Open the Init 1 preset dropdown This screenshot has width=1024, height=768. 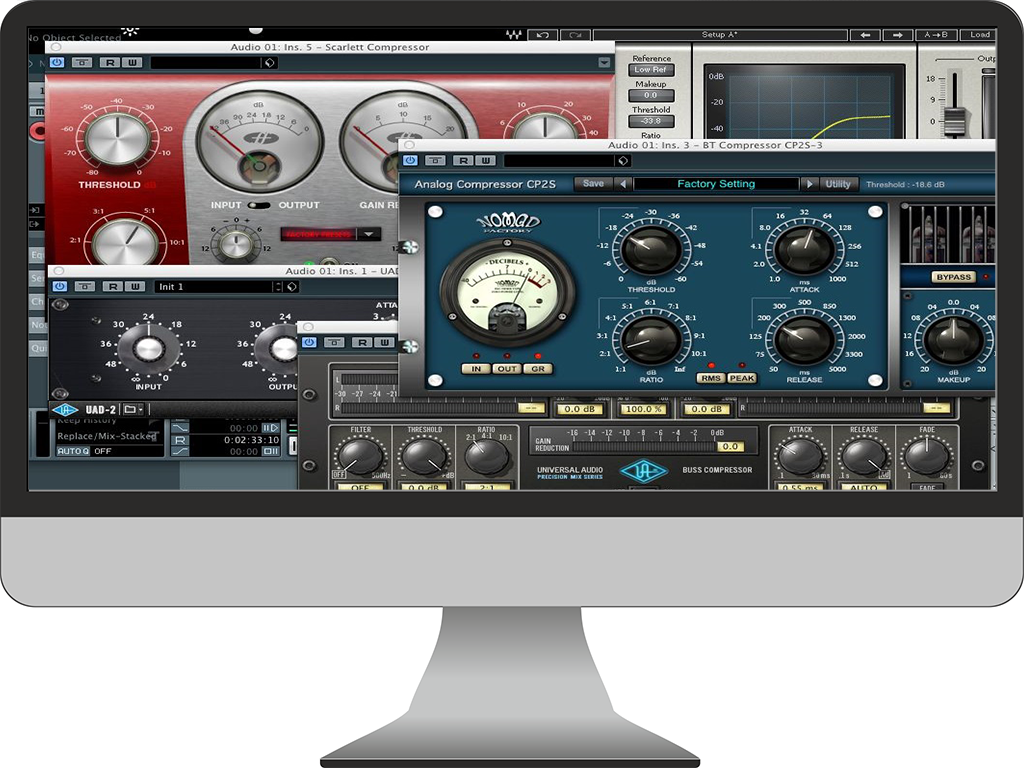point(214,287)
